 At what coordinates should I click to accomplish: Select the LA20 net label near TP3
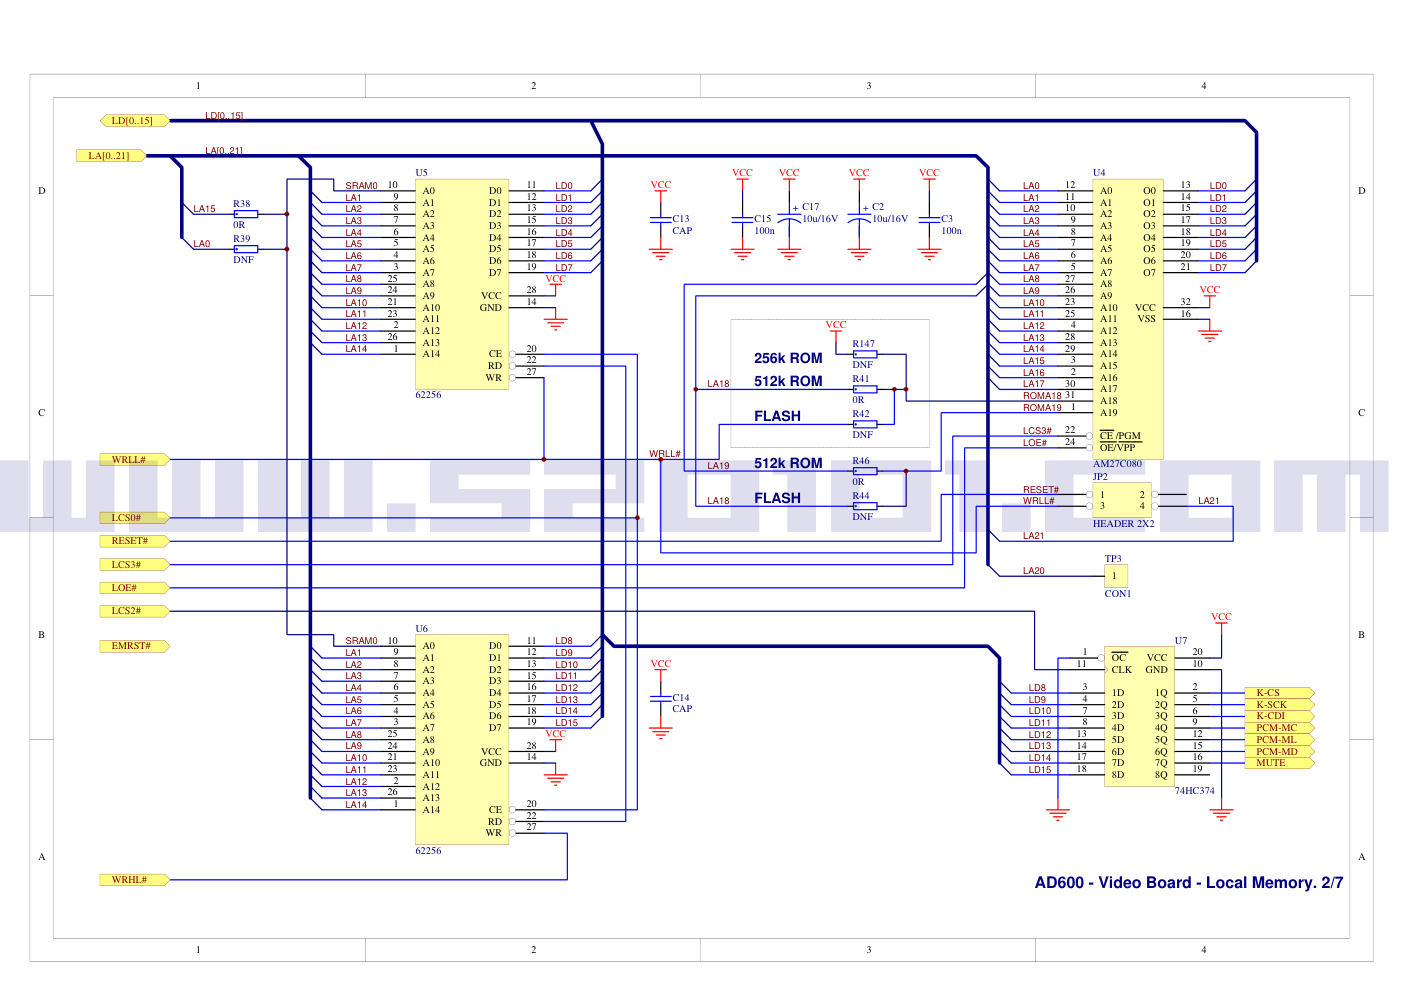click(x=1034, y=571)
